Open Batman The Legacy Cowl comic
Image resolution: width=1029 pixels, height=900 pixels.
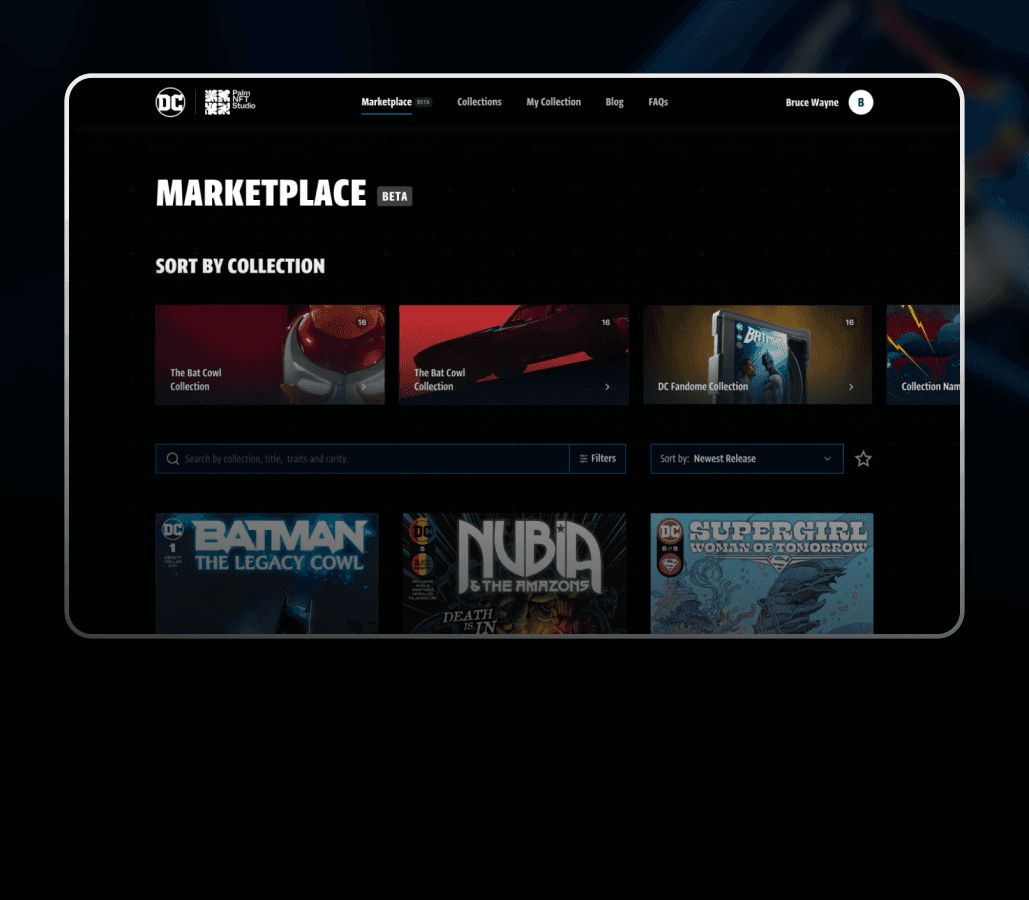(267, 573)
